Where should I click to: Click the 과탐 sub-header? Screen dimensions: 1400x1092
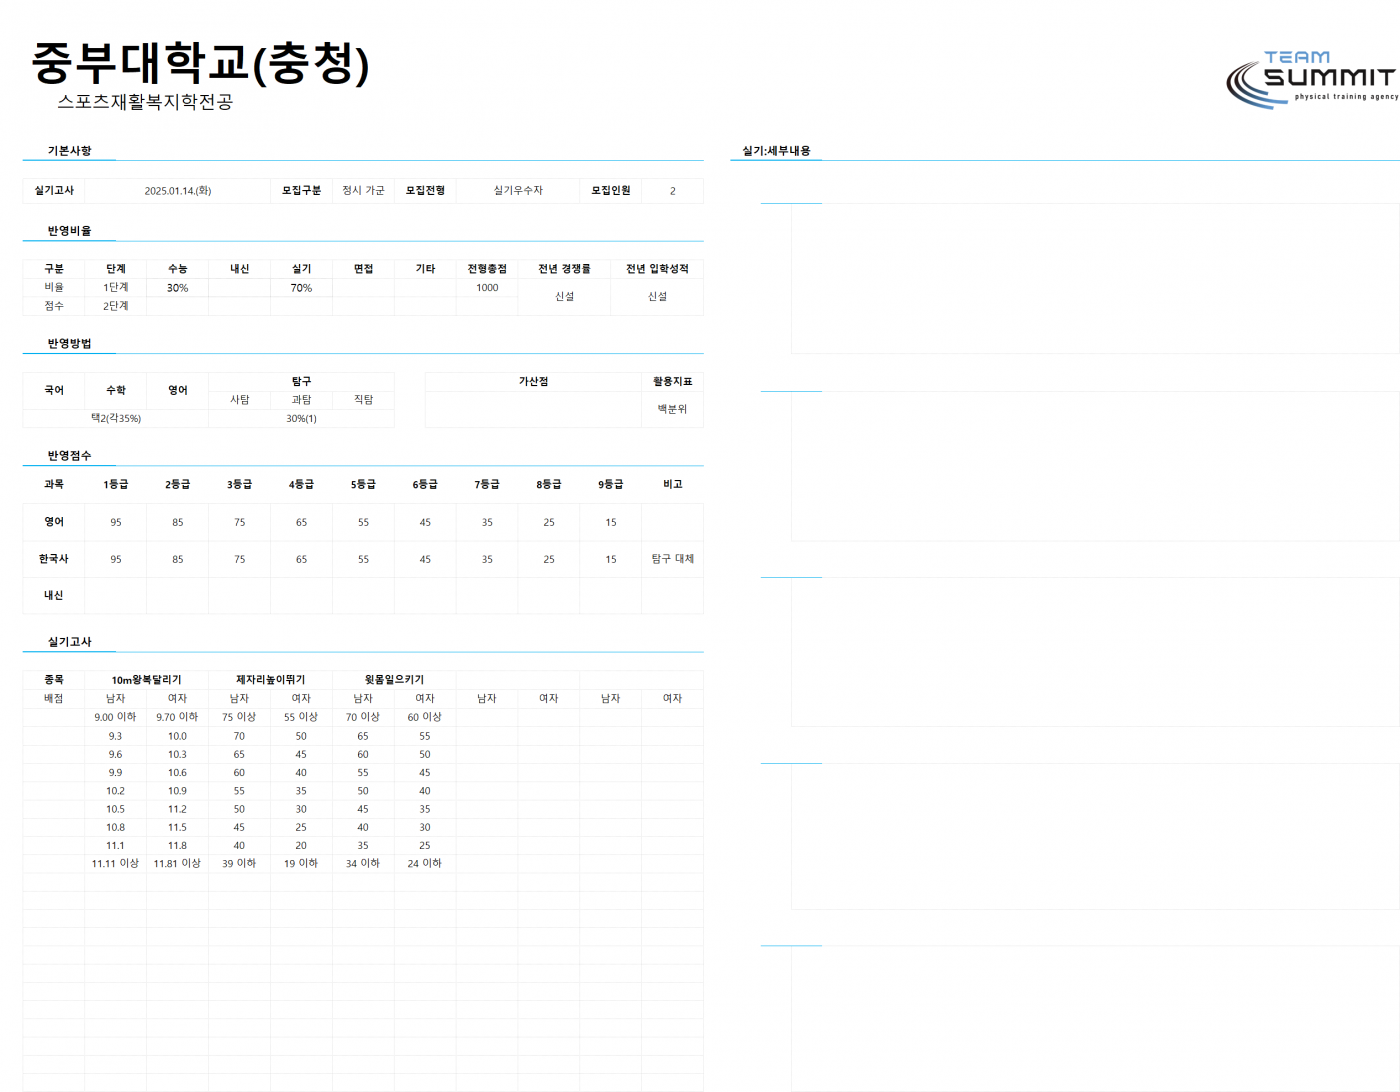coord(301,400)
